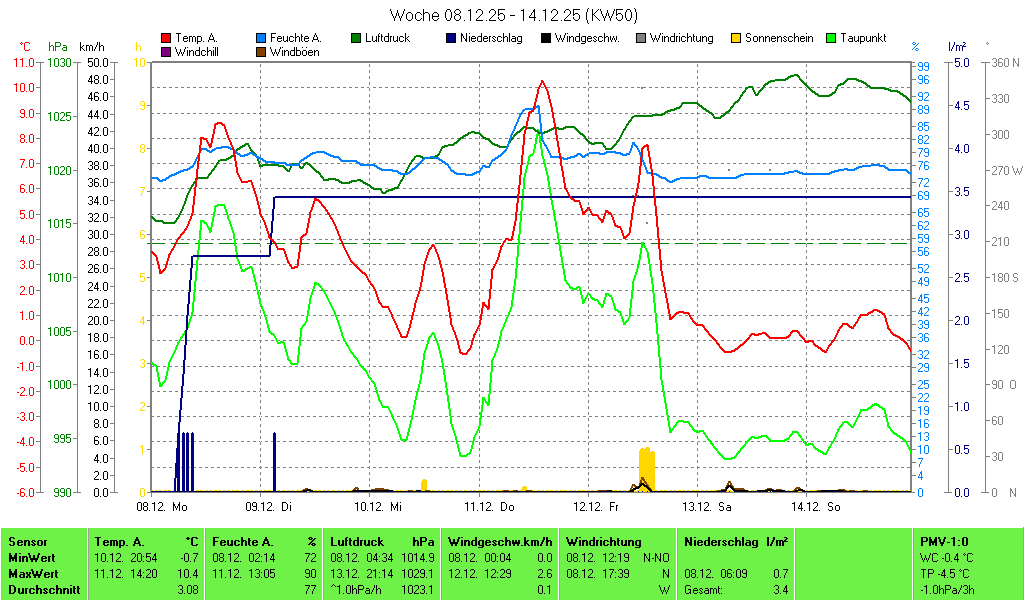1024x600 pixels.
Task: Click the Sensor header in the stats table
Action: (x=27, y=541)
